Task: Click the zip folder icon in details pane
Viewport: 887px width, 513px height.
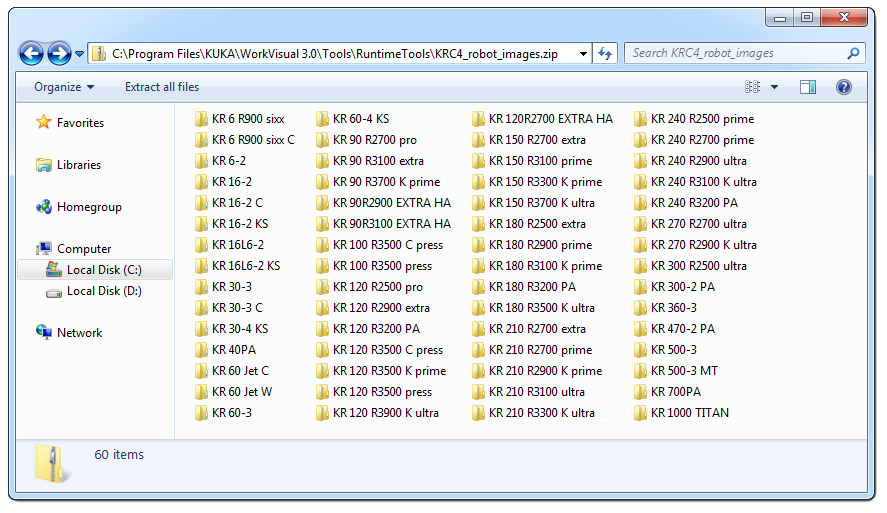Action: click(x=52, y=464)
